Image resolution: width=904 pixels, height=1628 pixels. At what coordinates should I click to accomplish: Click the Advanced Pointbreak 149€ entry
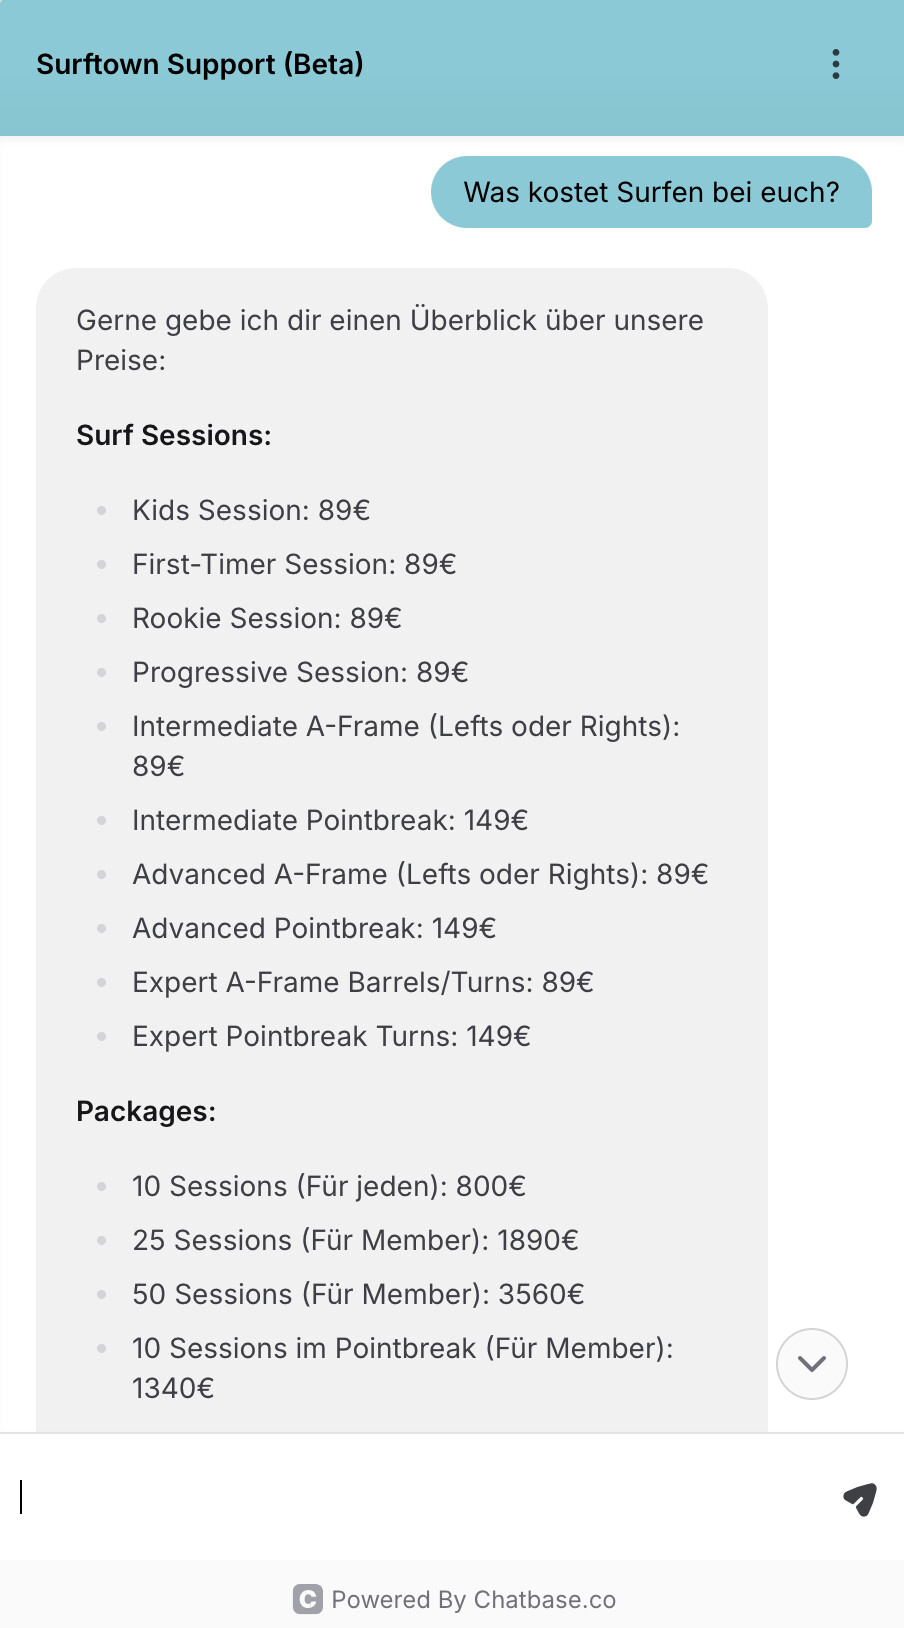[x=314, y=928]
